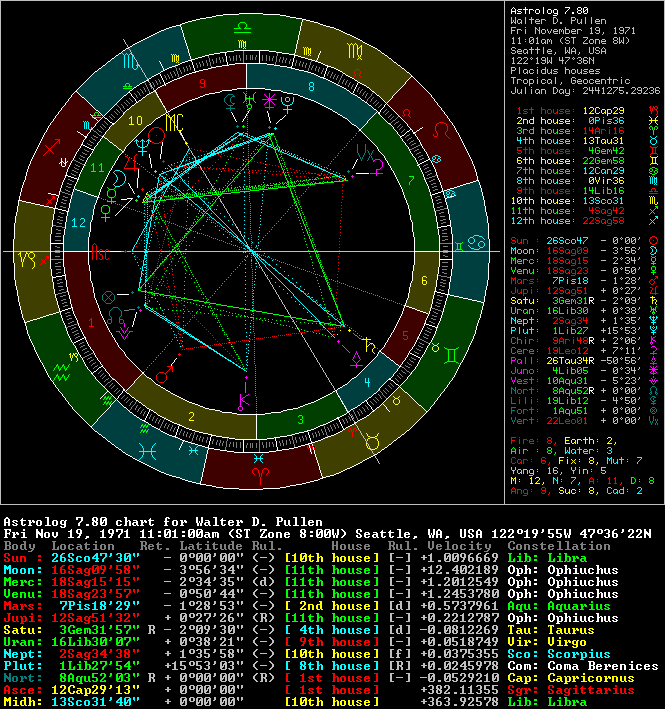
Task: Select the Pallas glyph next to Saturn
Action: pos(356,360)
